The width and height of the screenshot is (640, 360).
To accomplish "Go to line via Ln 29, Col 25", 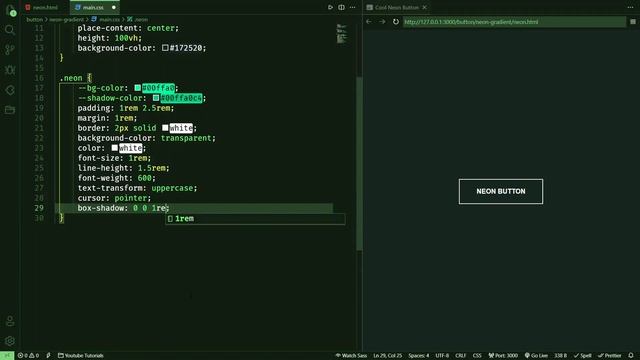I will pyautogui.click(x=387, y=356).
